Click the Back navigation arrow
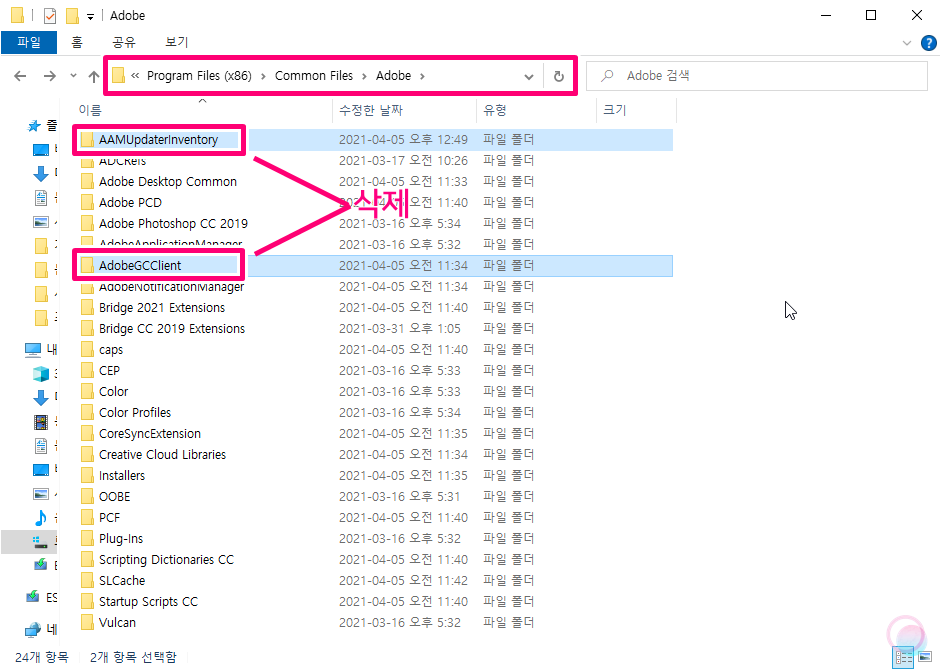This screenshot has height=670, width=941. [x=20, y=76]
